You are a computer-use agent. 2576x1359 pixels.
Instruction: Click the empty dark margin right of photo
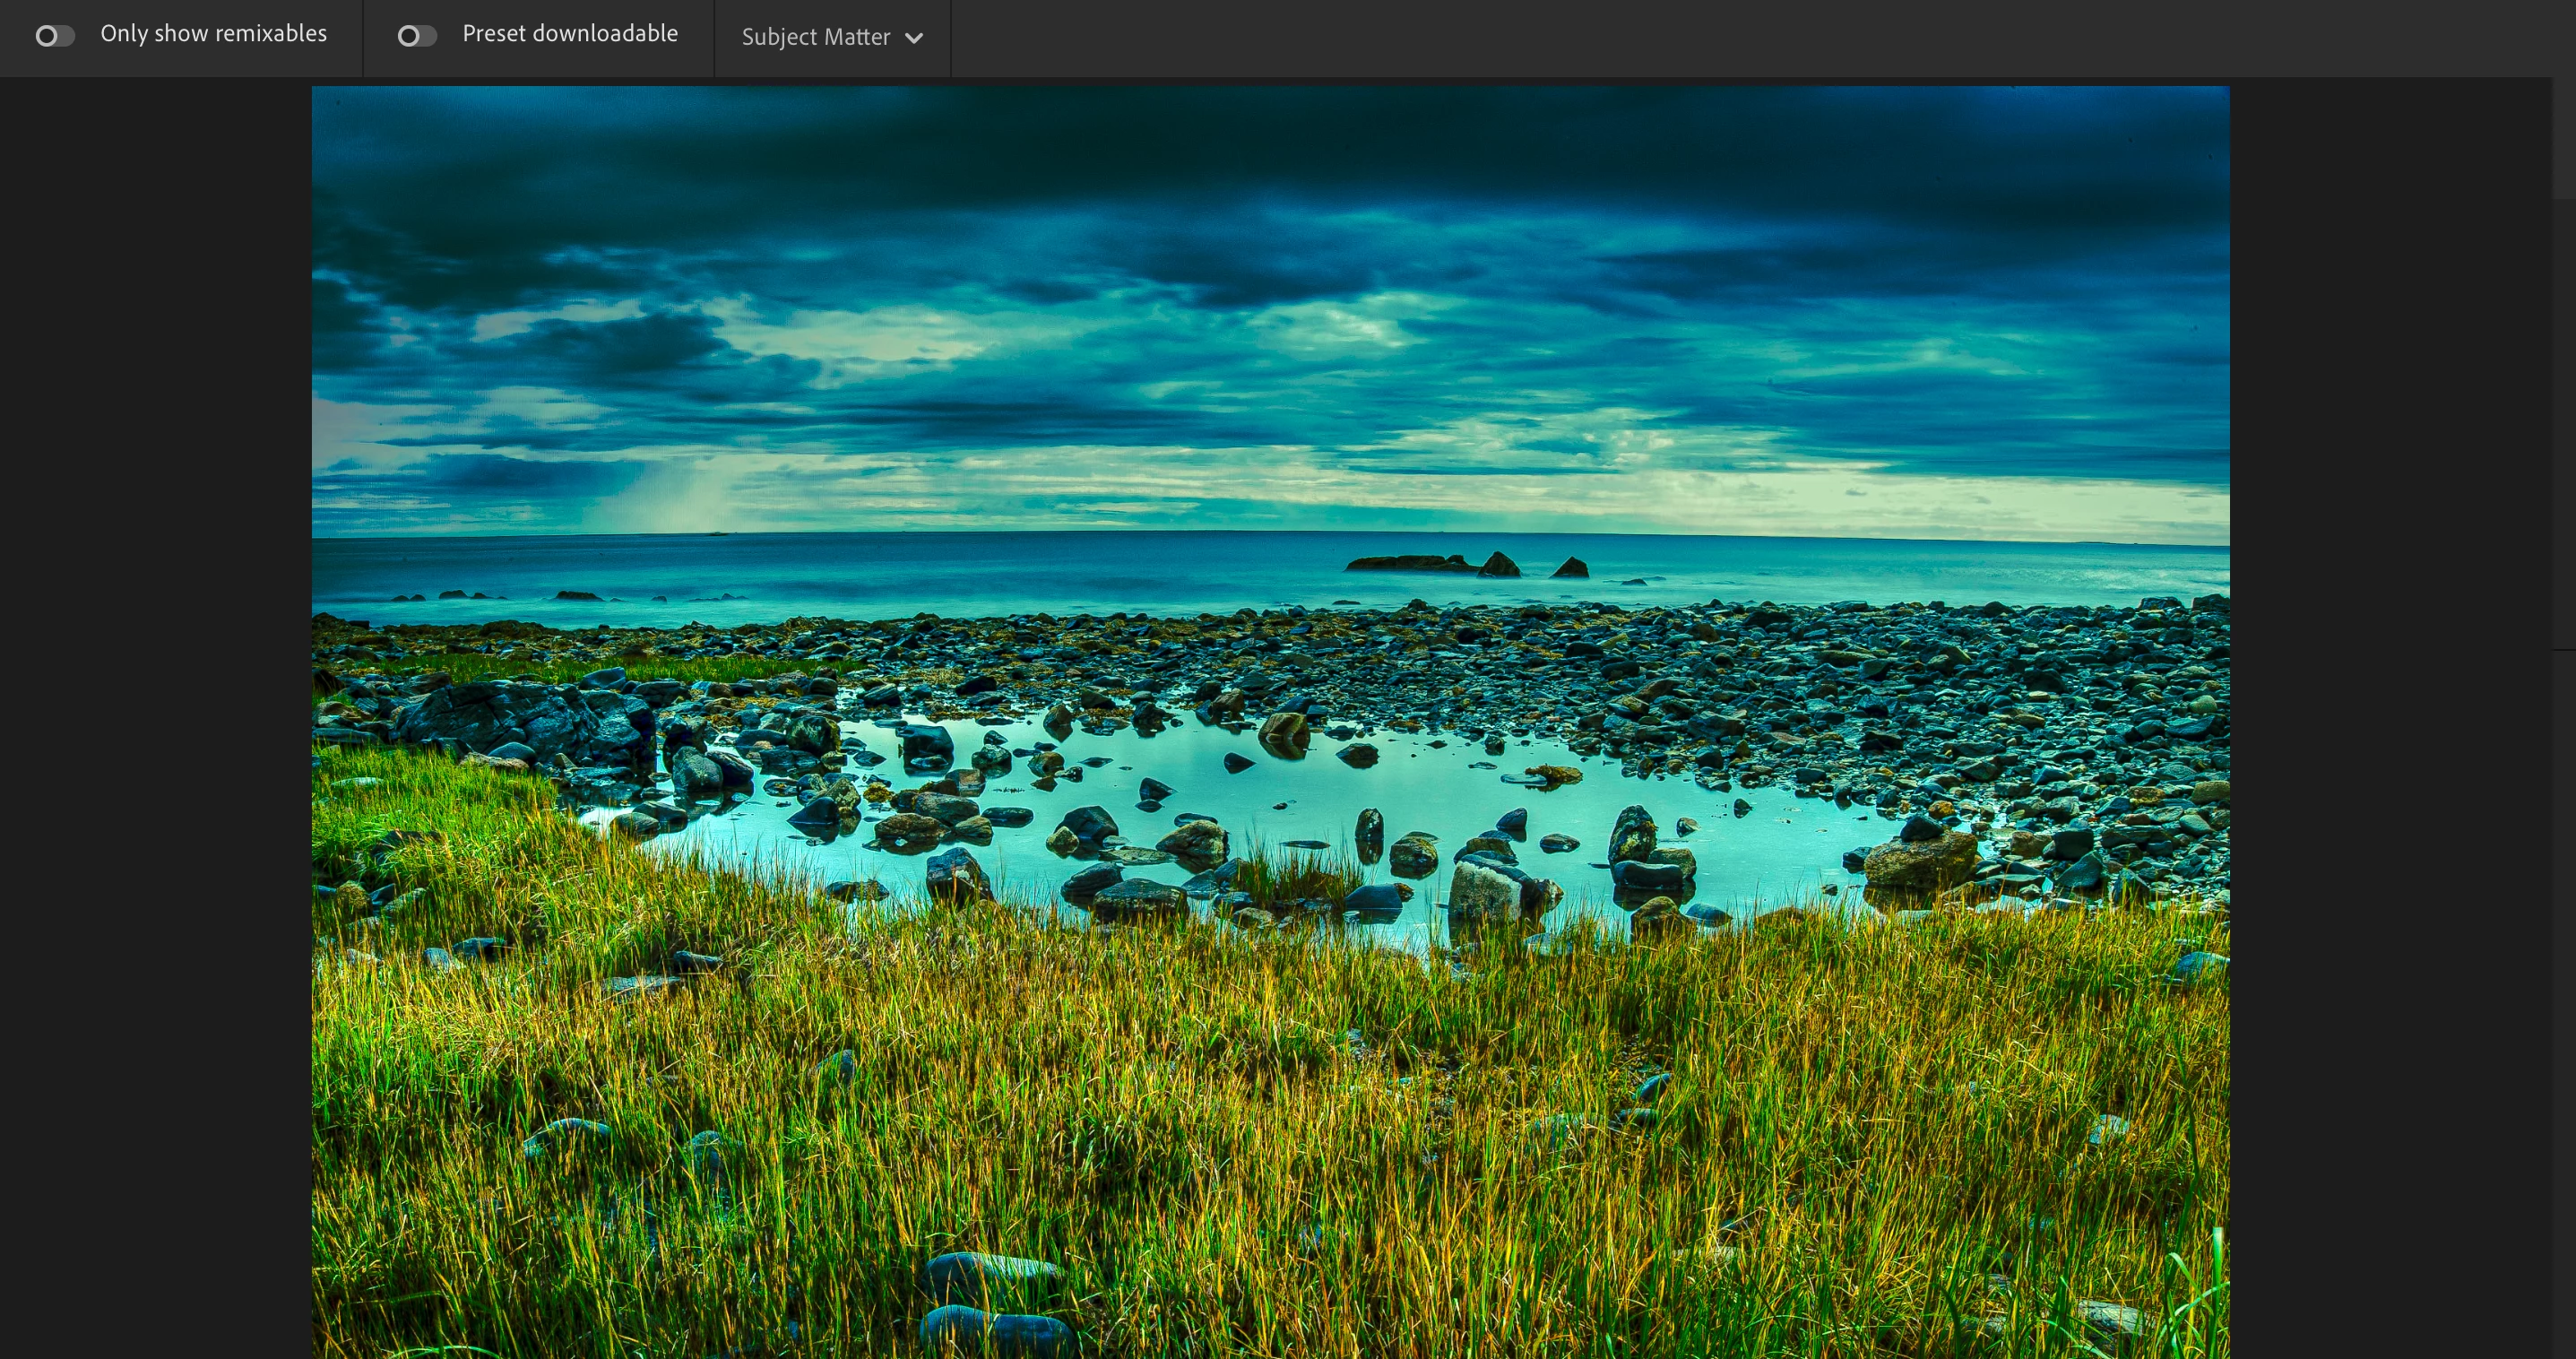[x=2390, y=700]
